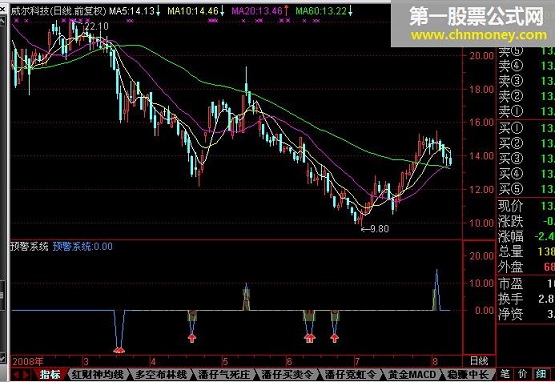Image resolution: width=555 pixels, height=382 pixels.
Task: Select the 卖③ sell order row
Action: click(526, 81)
